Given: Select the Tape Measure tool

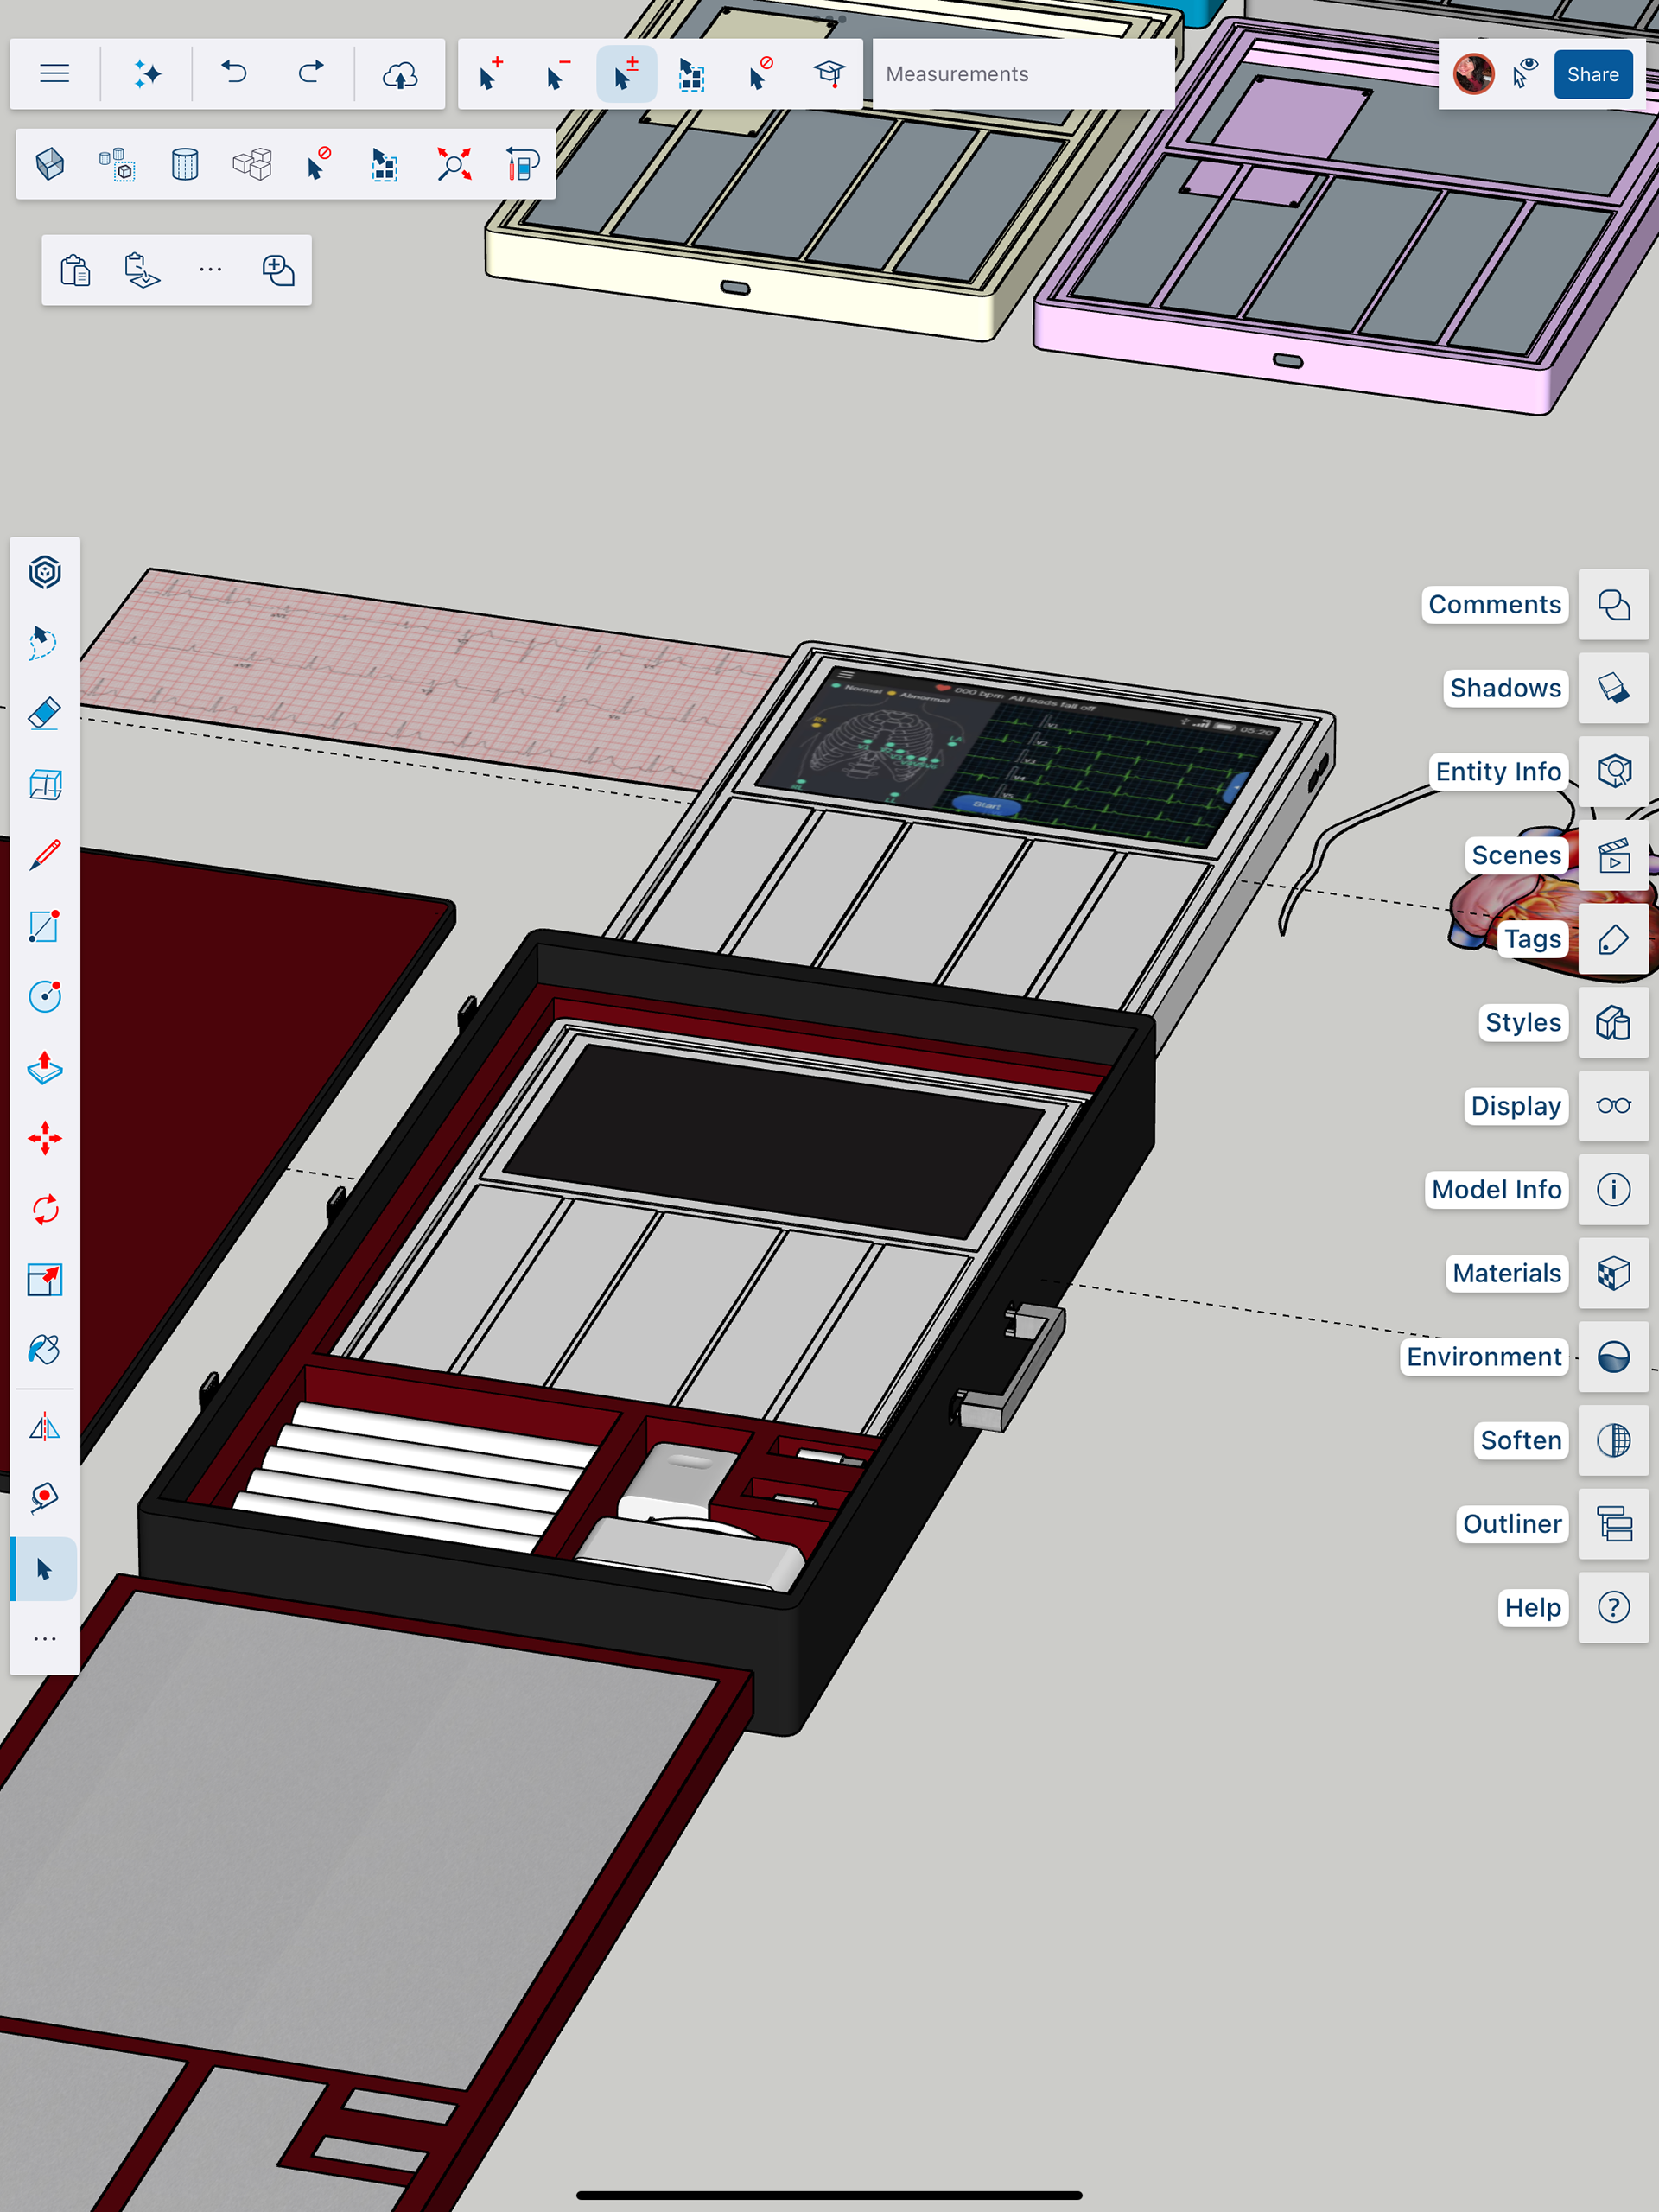Looking at the screenshot, I should [x=44, y=1497].
